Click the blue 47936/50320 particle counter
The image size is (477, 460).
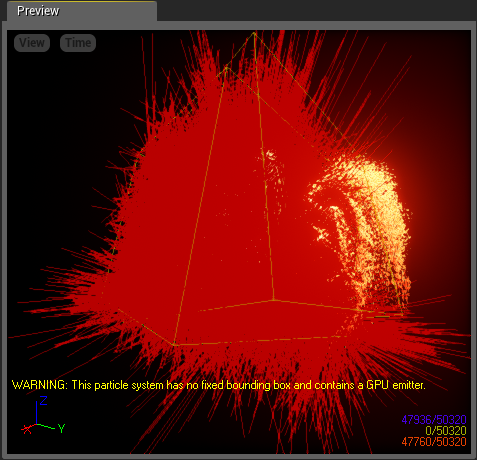pyautogui.click(x=434, y=419)
